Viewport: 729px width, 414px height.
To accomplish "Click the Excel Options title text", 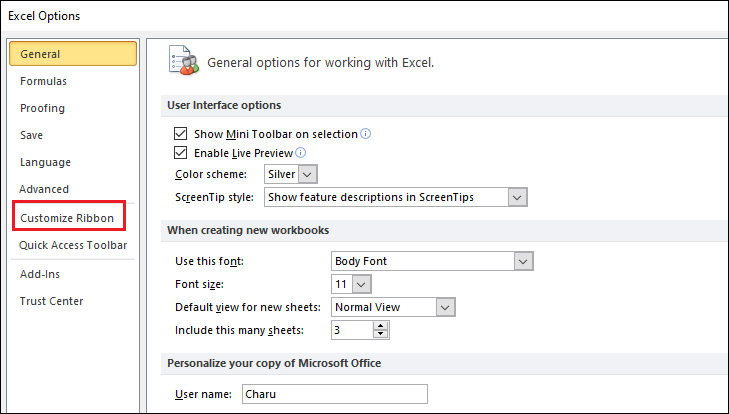I will click(x=44, y=16).
